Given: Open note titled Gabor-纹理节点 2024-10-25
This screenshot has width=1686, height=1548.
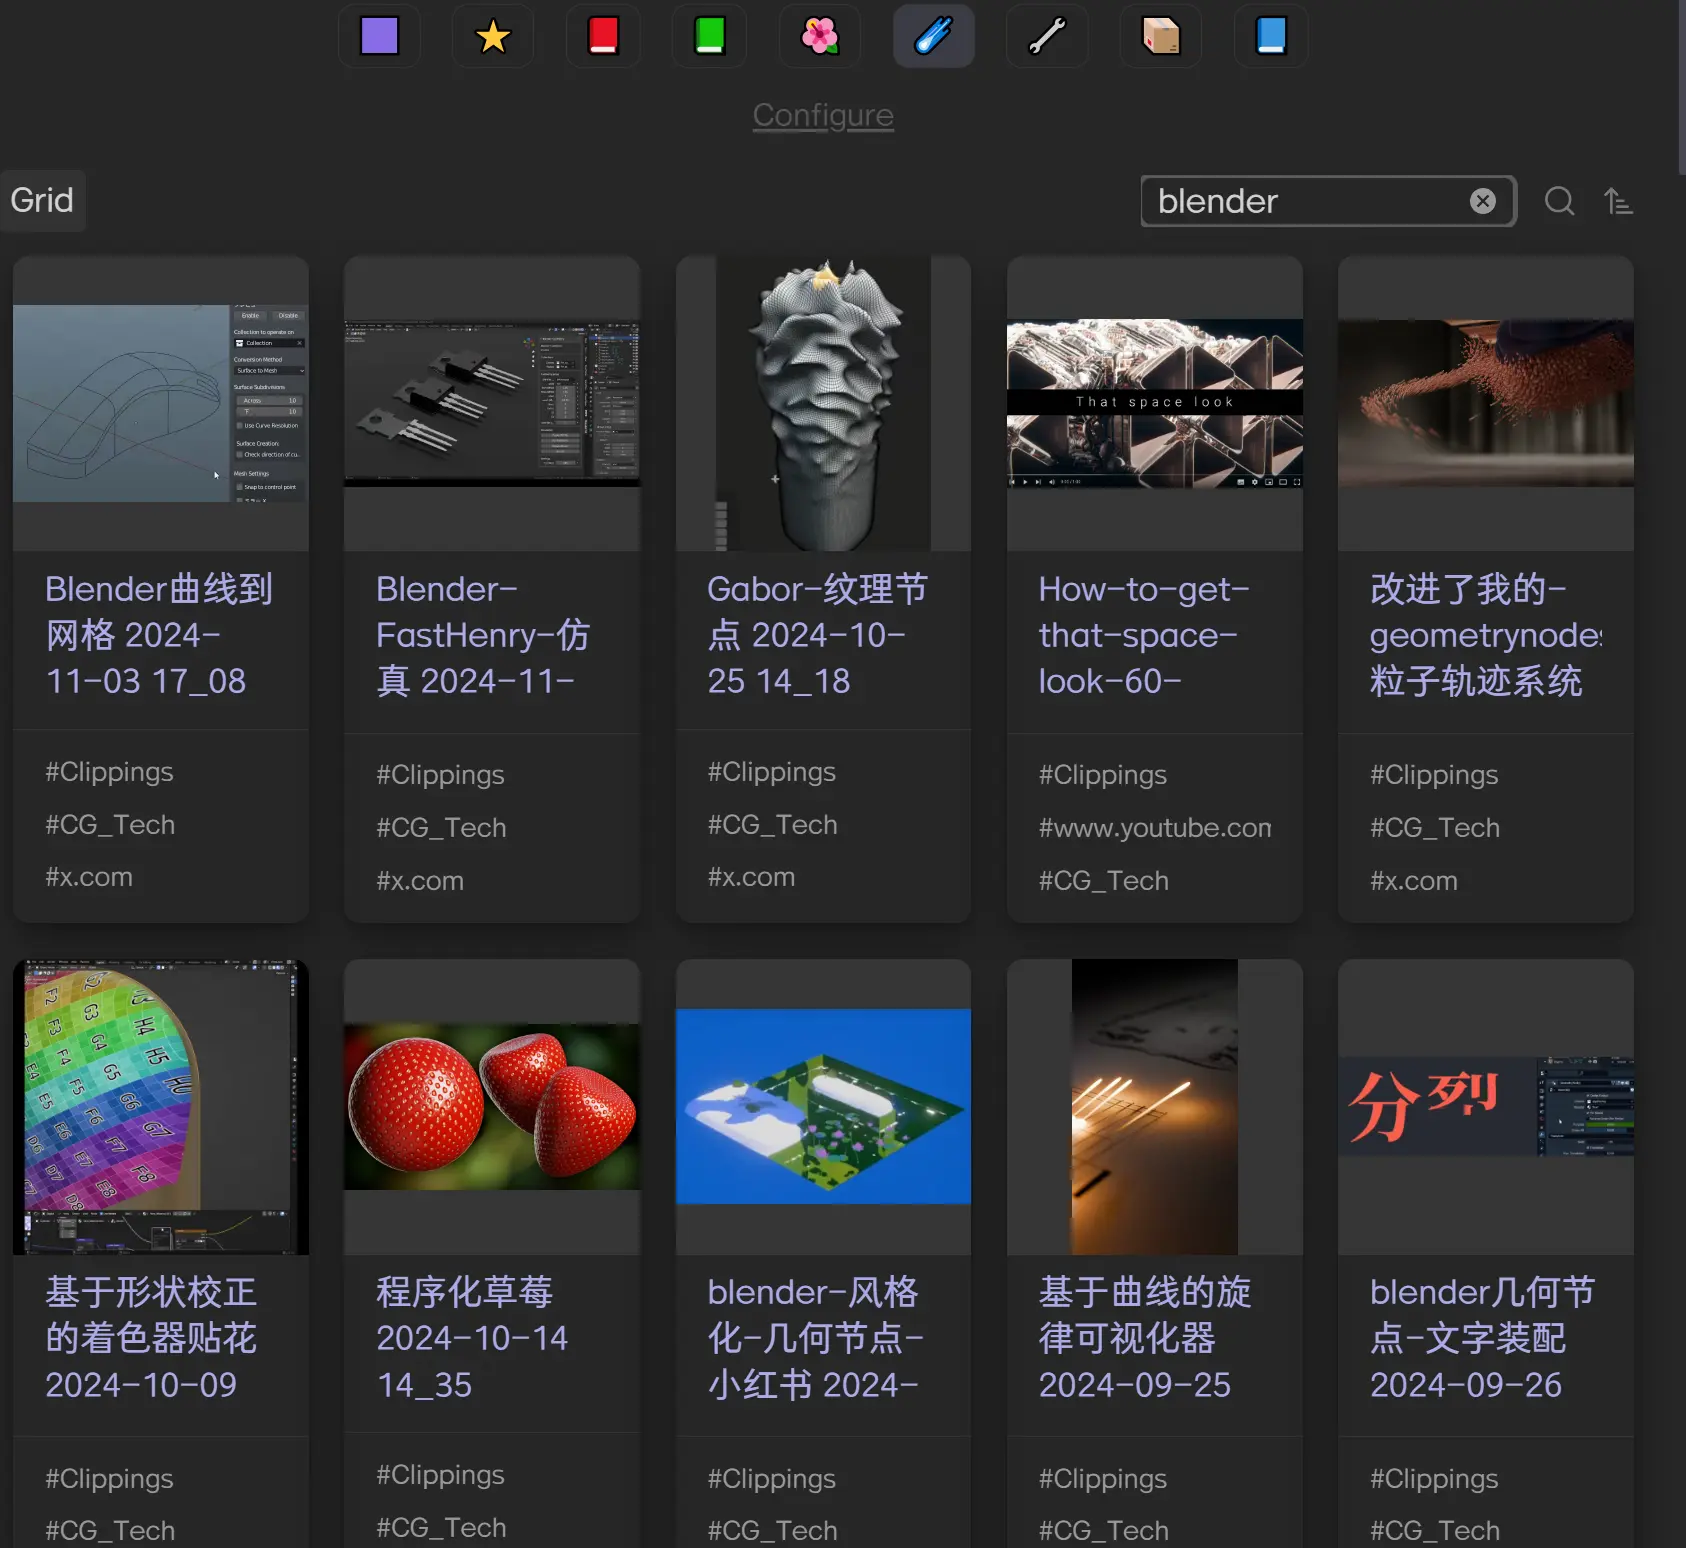Looking at the screenshot, I should (818, 635).
